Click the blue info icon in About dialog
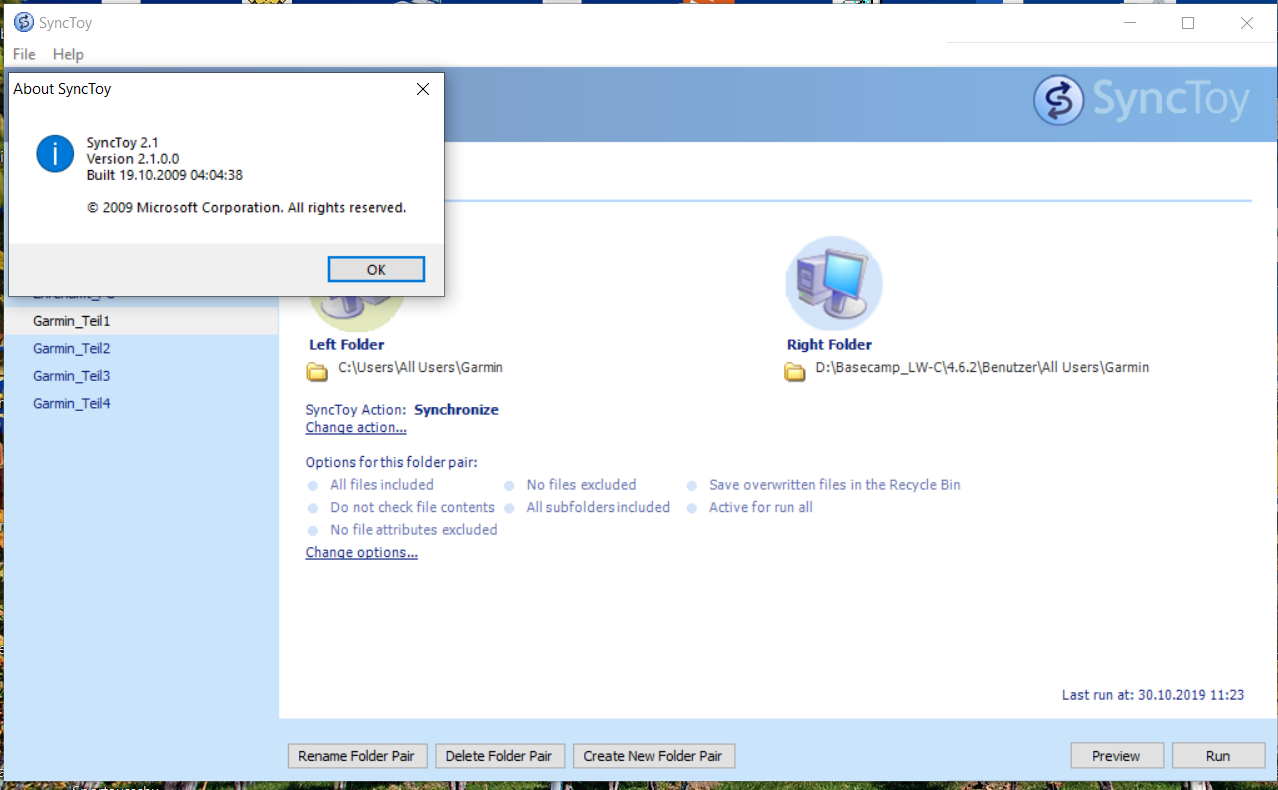The width and height of the screenshot is (1278, 790). (x=55, y=154)
